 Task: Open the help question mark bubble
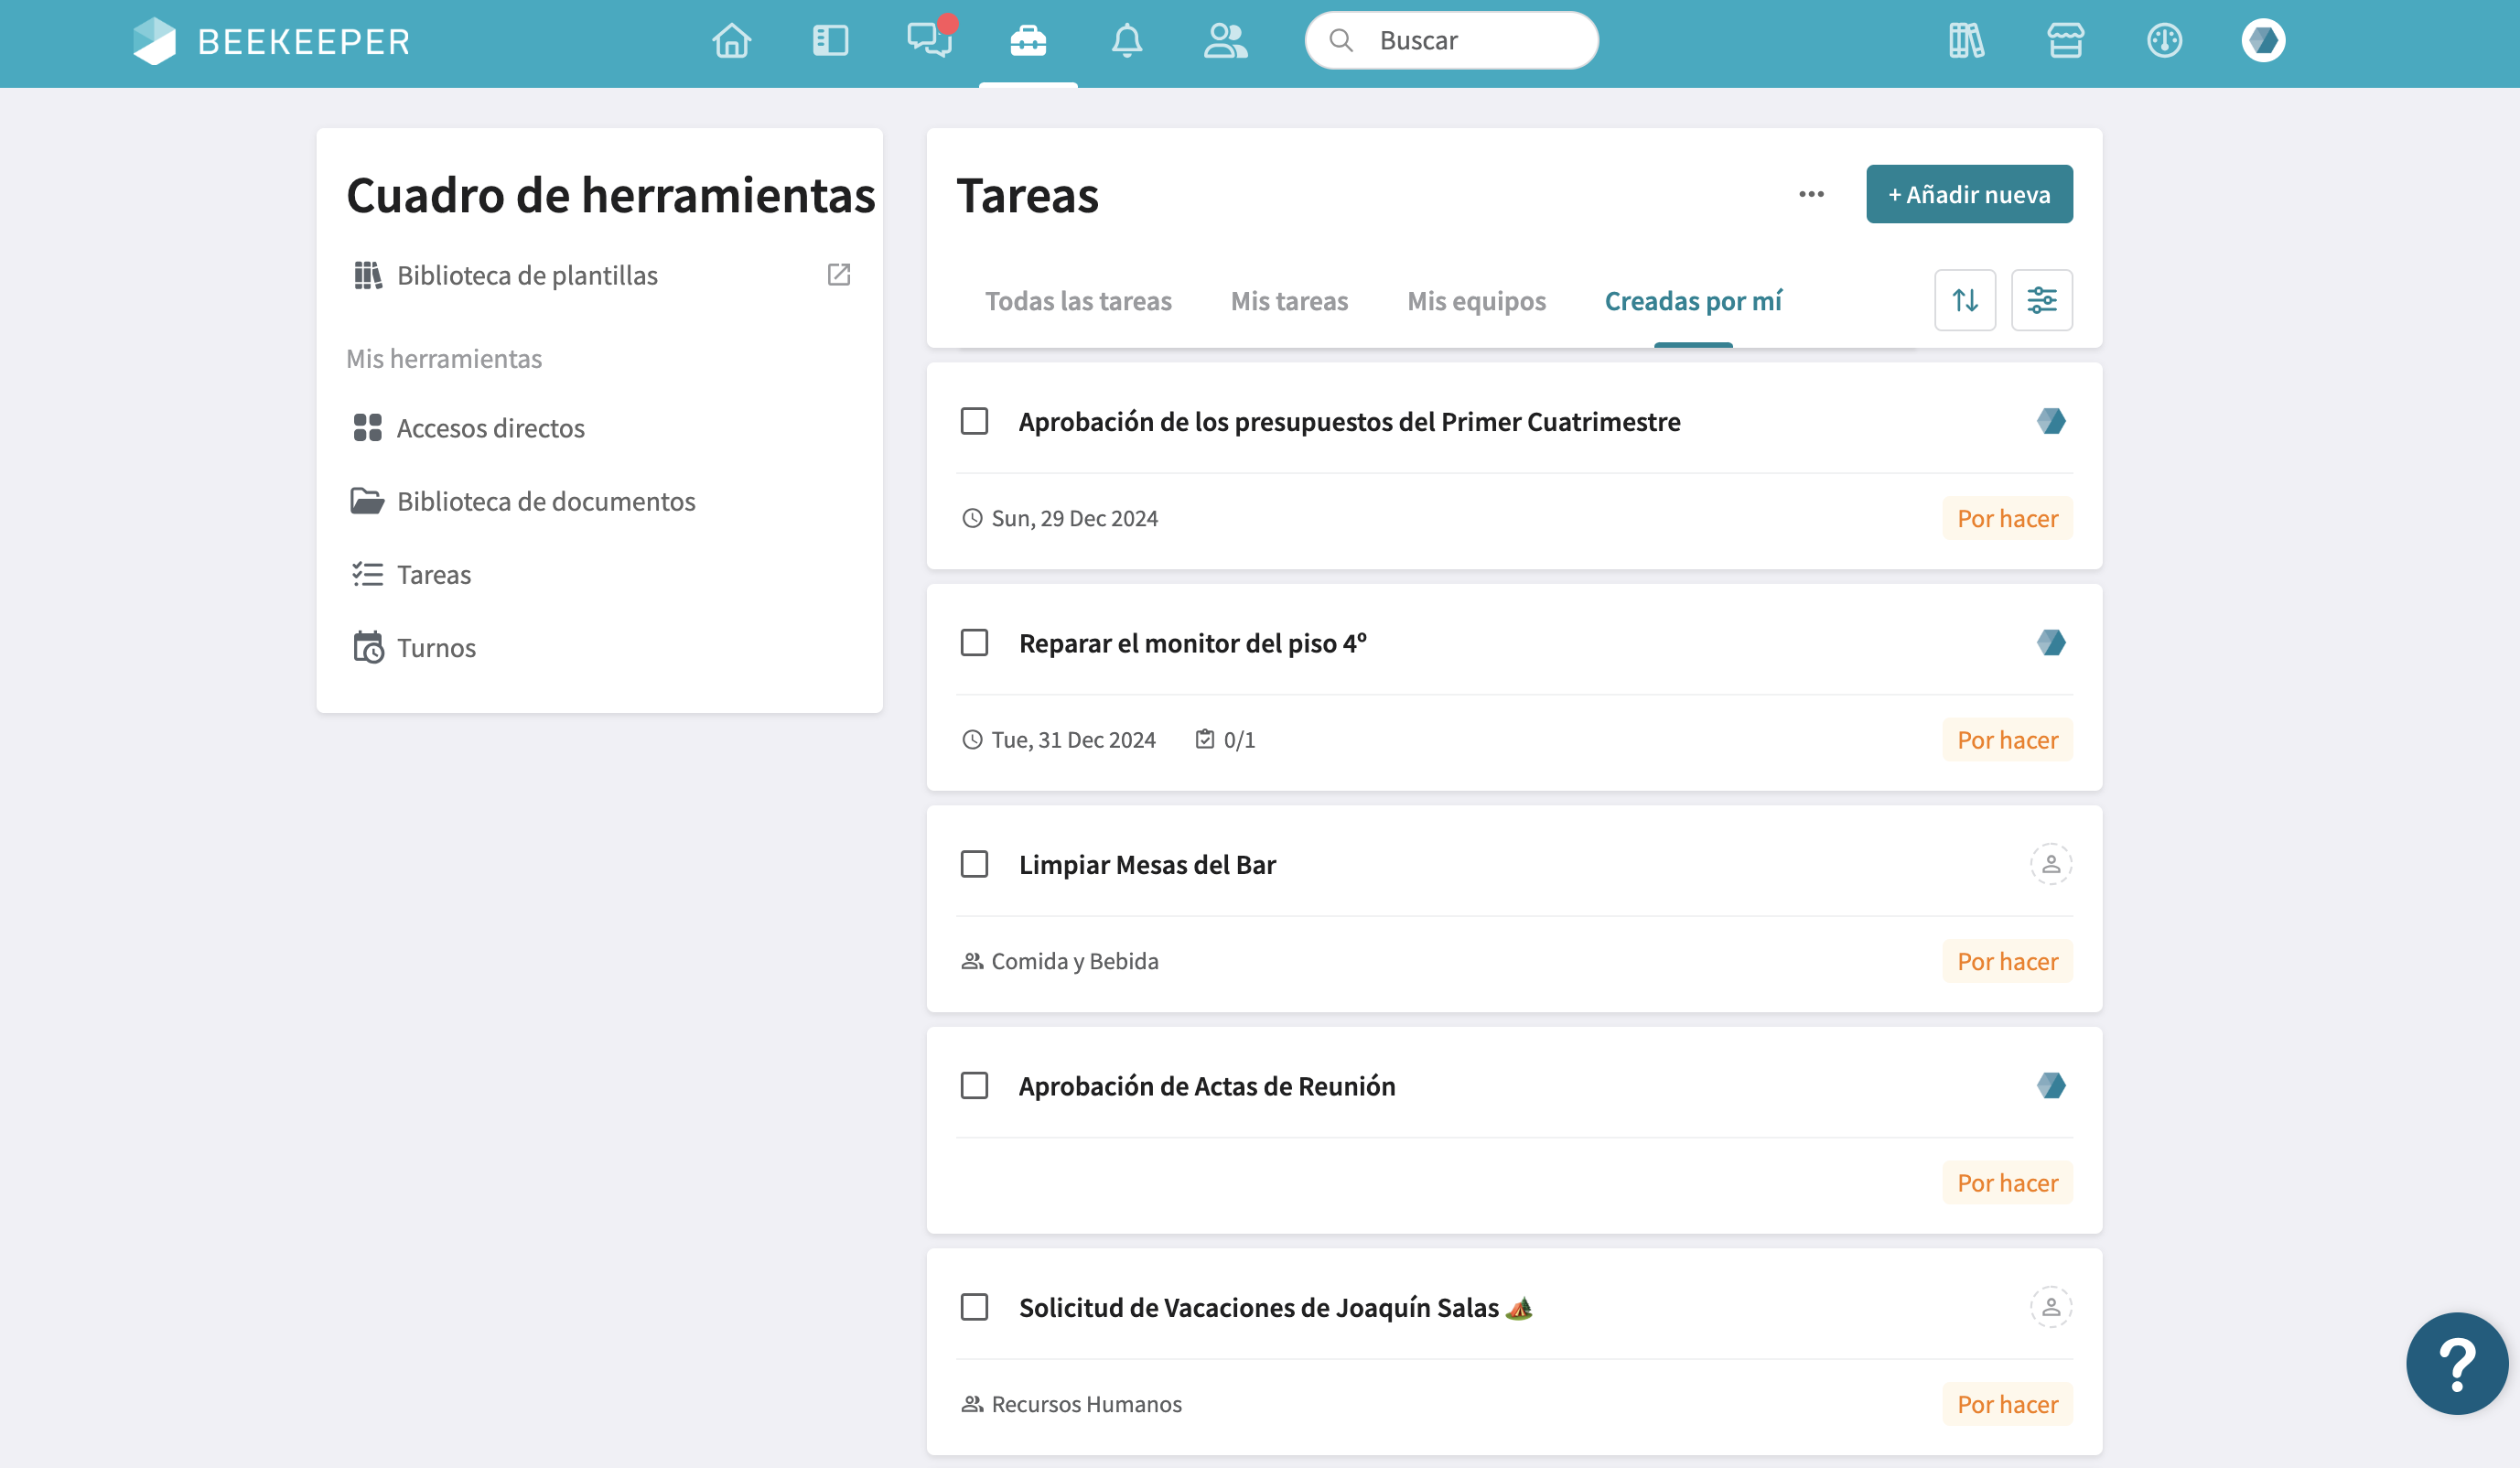click(2456, 1363)
